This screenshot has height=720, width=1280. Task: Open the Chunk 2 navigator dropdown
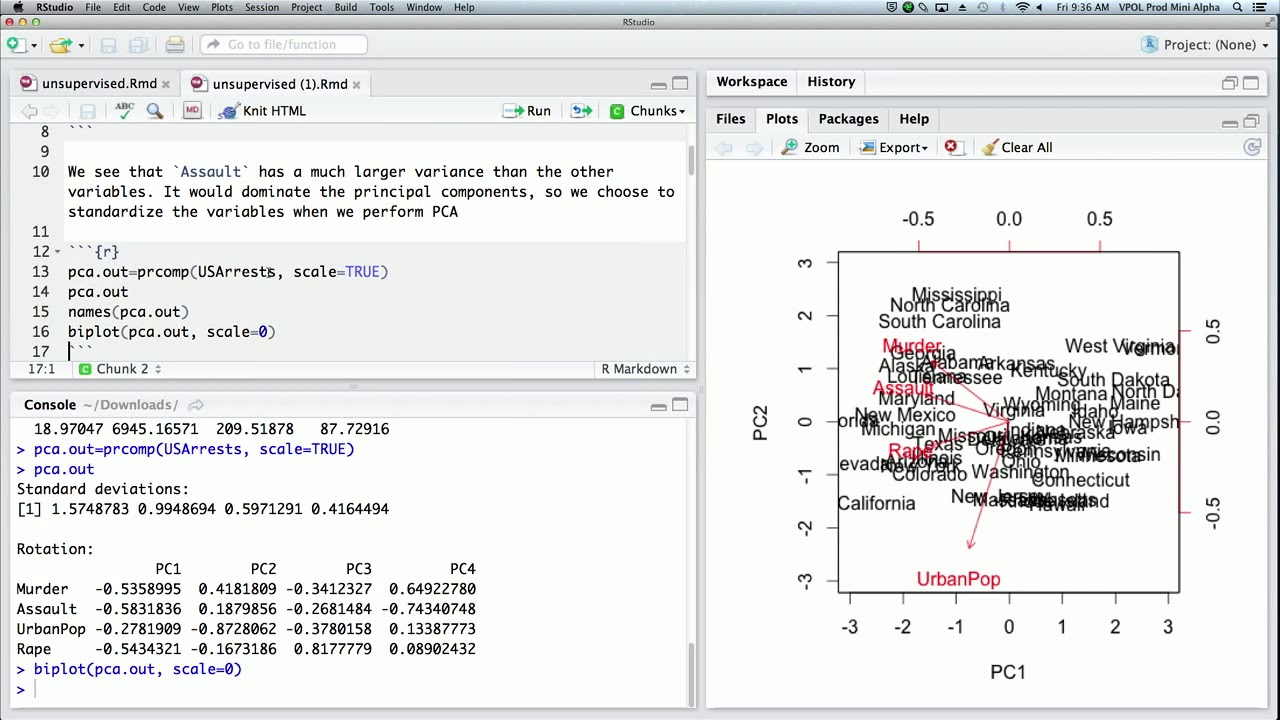[120, 369]
